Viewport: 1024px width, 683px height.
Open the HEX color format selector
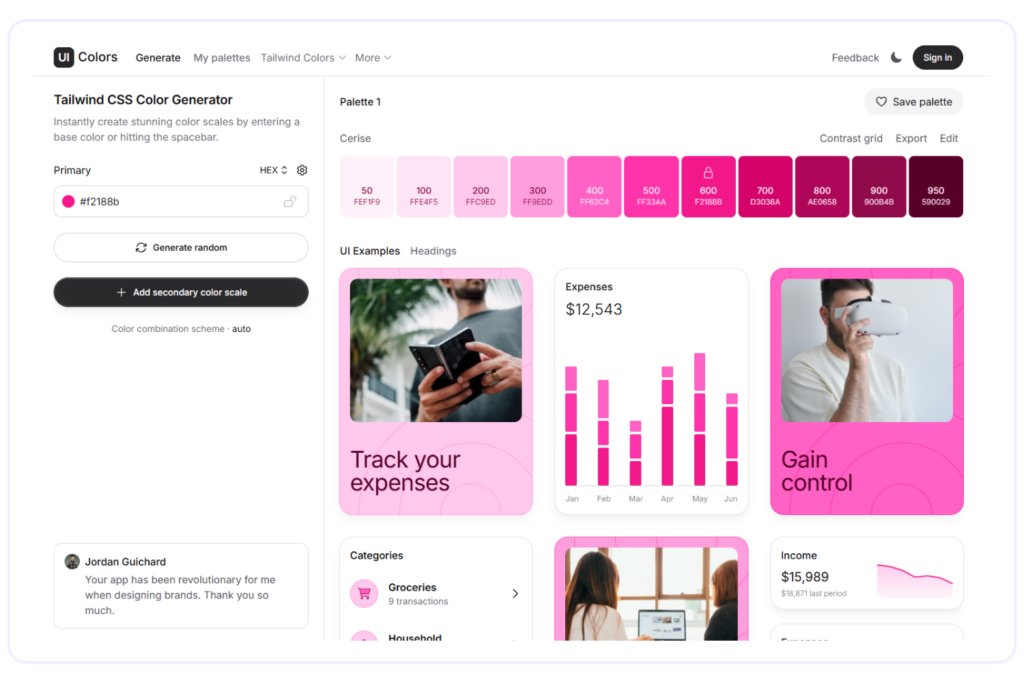pyautogui.click(x=273, y=170)
